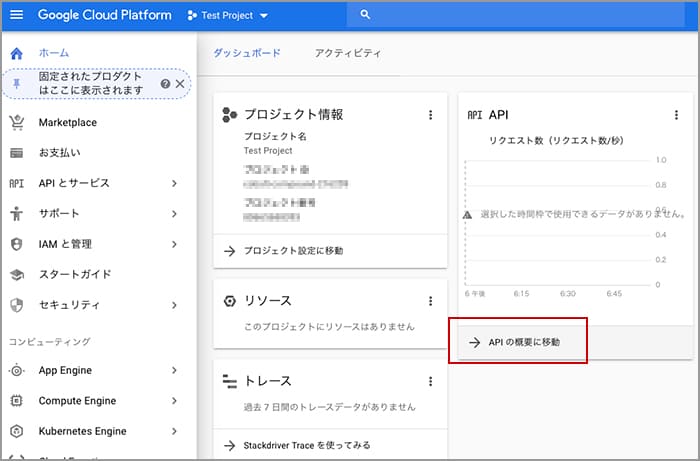Click the Kubernetes Engine hexagon icon
Image resolution: width=700 pixels, height=461 pixels.
[x=17, y=431]
